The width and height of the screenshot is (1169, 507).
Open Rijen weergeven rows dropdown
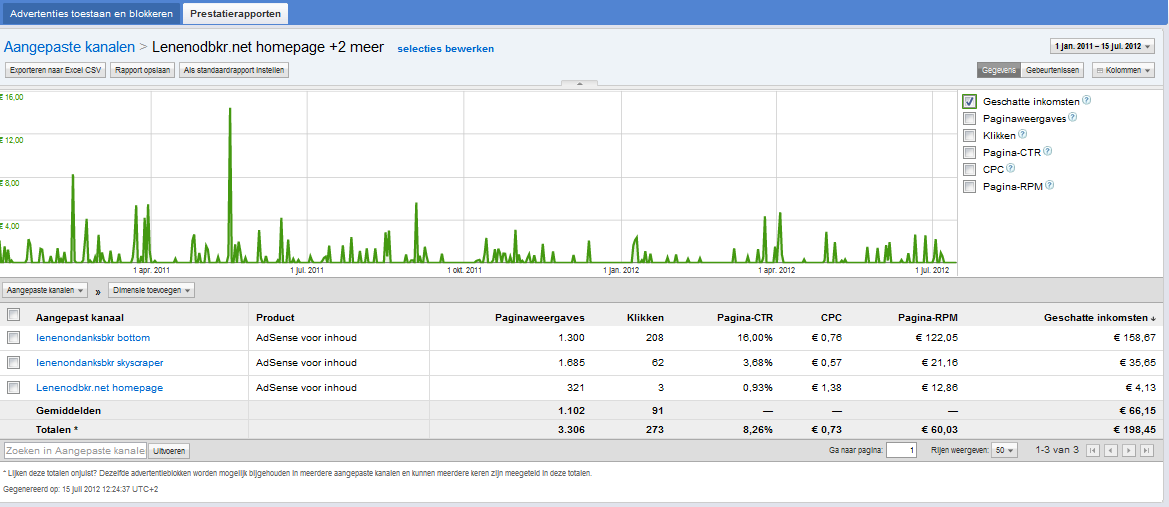click(x=1006, y=450)
